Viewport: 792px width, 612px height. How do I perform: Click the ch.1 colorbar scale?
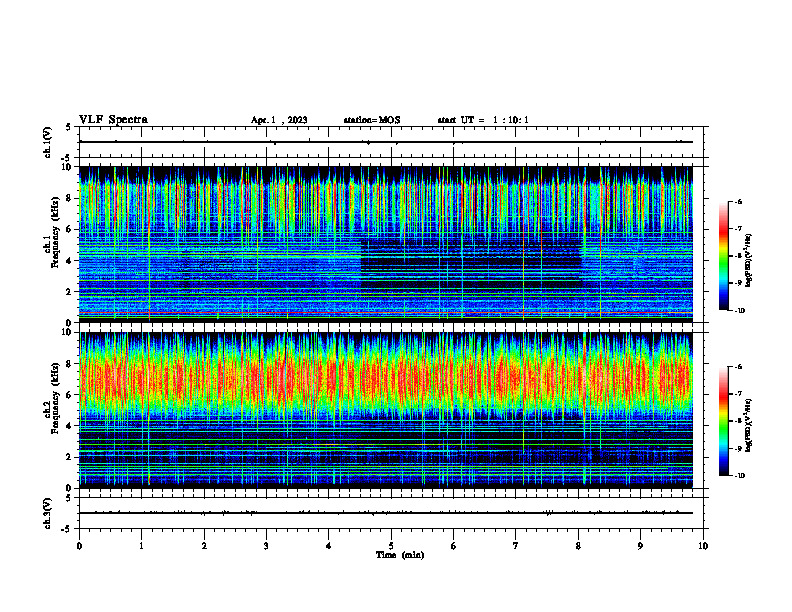723,256
